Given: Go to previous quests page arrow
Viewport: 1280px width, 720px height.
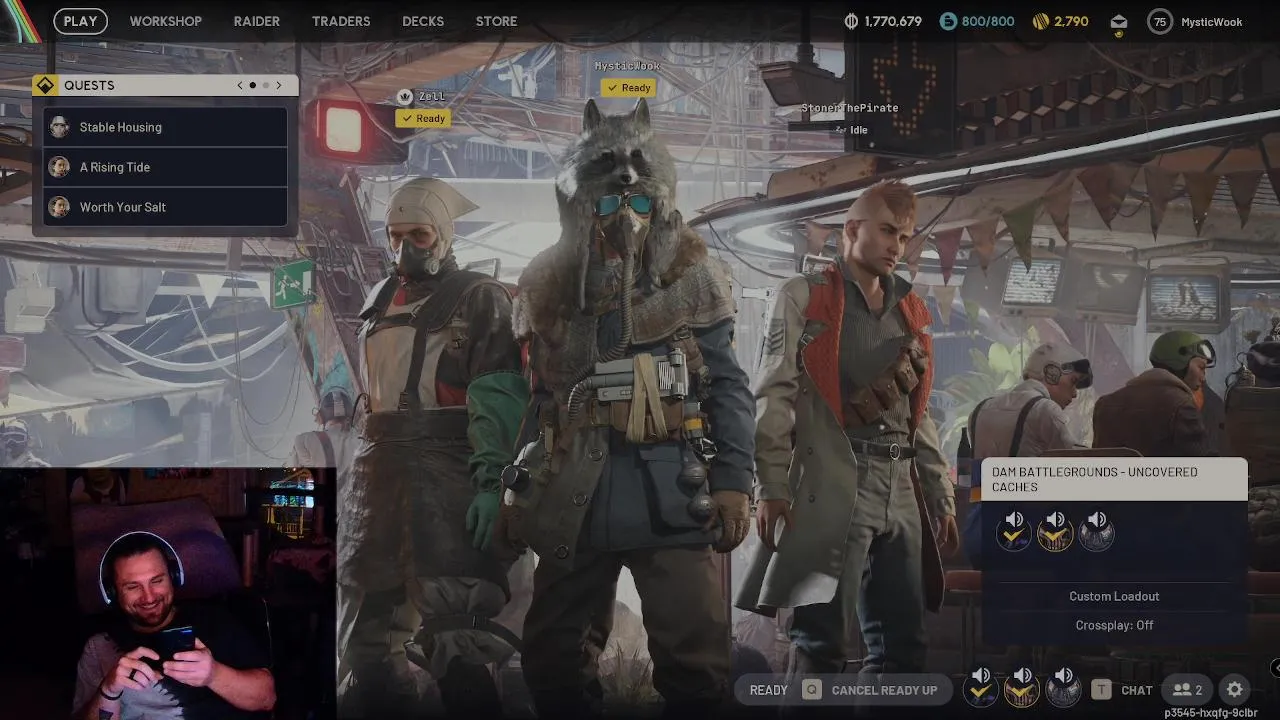Looking at the screenshot, I should click(x=240, y=85).
